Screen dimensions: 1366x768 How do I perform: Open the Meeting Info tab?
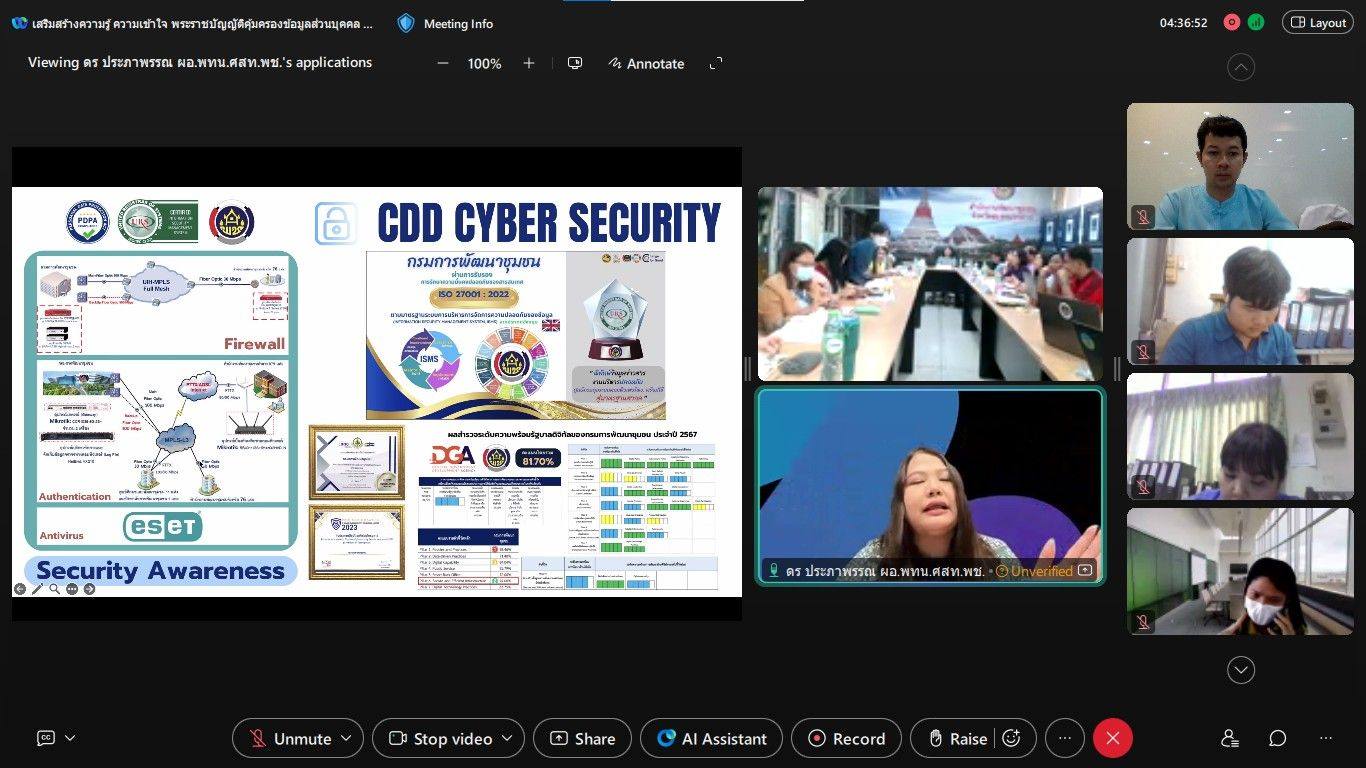click(x=445, y=23)
